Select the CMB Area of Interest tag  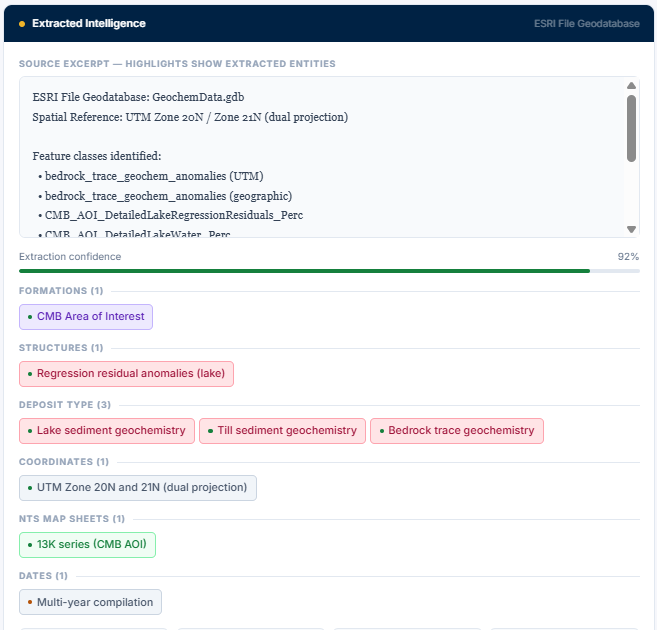(86, 317)
